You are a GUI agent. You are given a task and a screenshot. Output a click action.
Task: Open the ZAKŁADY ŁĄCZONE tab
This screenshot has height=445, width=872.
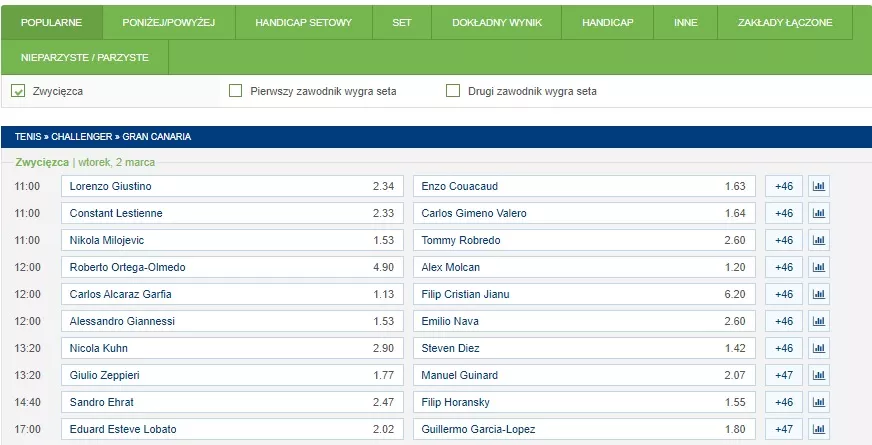(785, 23)
